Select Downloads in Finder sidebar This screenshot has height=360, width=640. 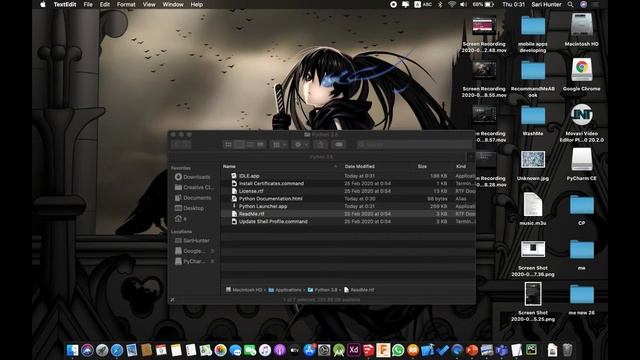193,177
